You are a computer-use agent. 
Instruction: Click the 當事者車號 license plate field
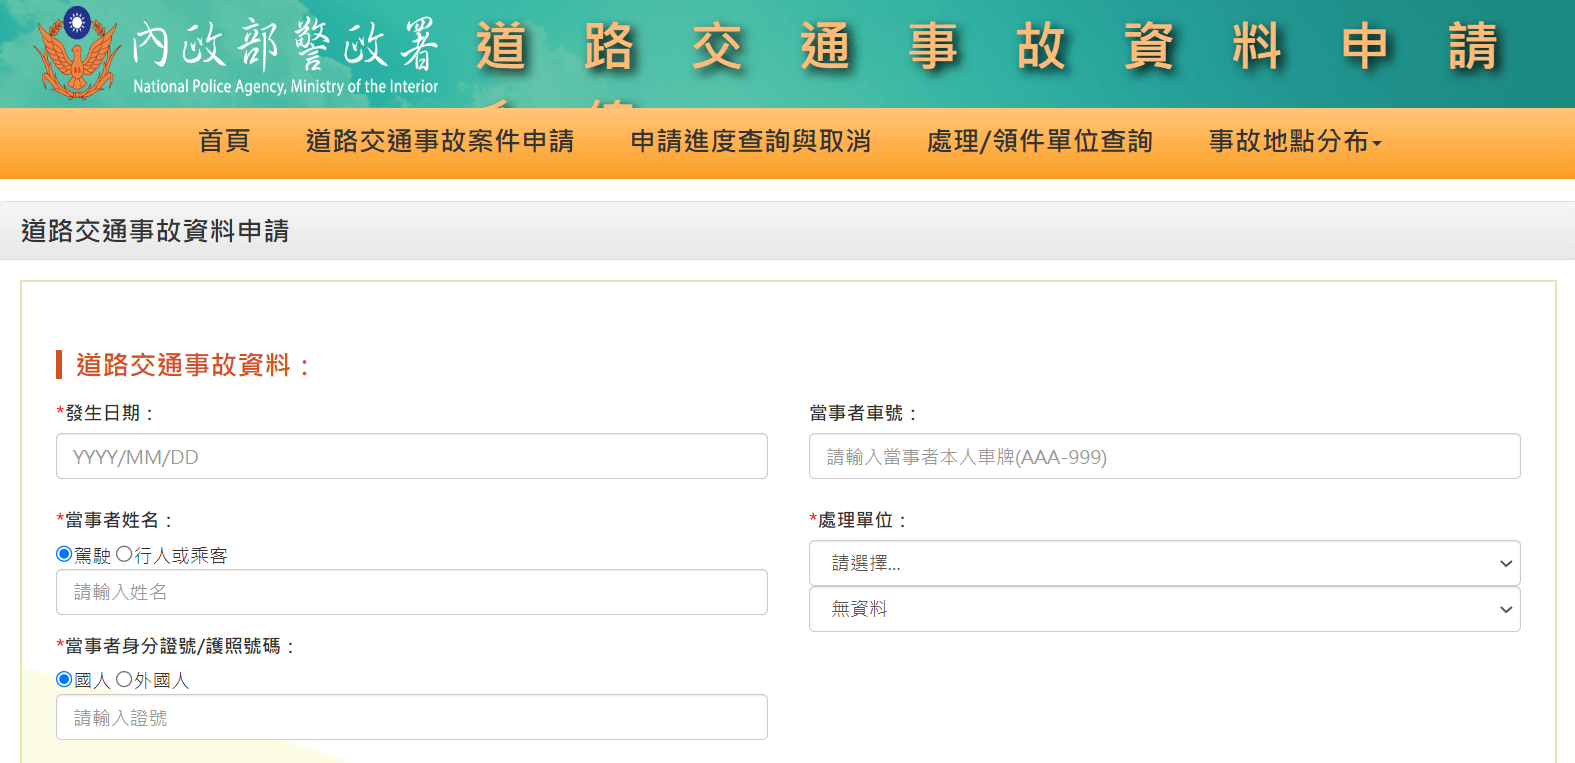point(1165,456)
